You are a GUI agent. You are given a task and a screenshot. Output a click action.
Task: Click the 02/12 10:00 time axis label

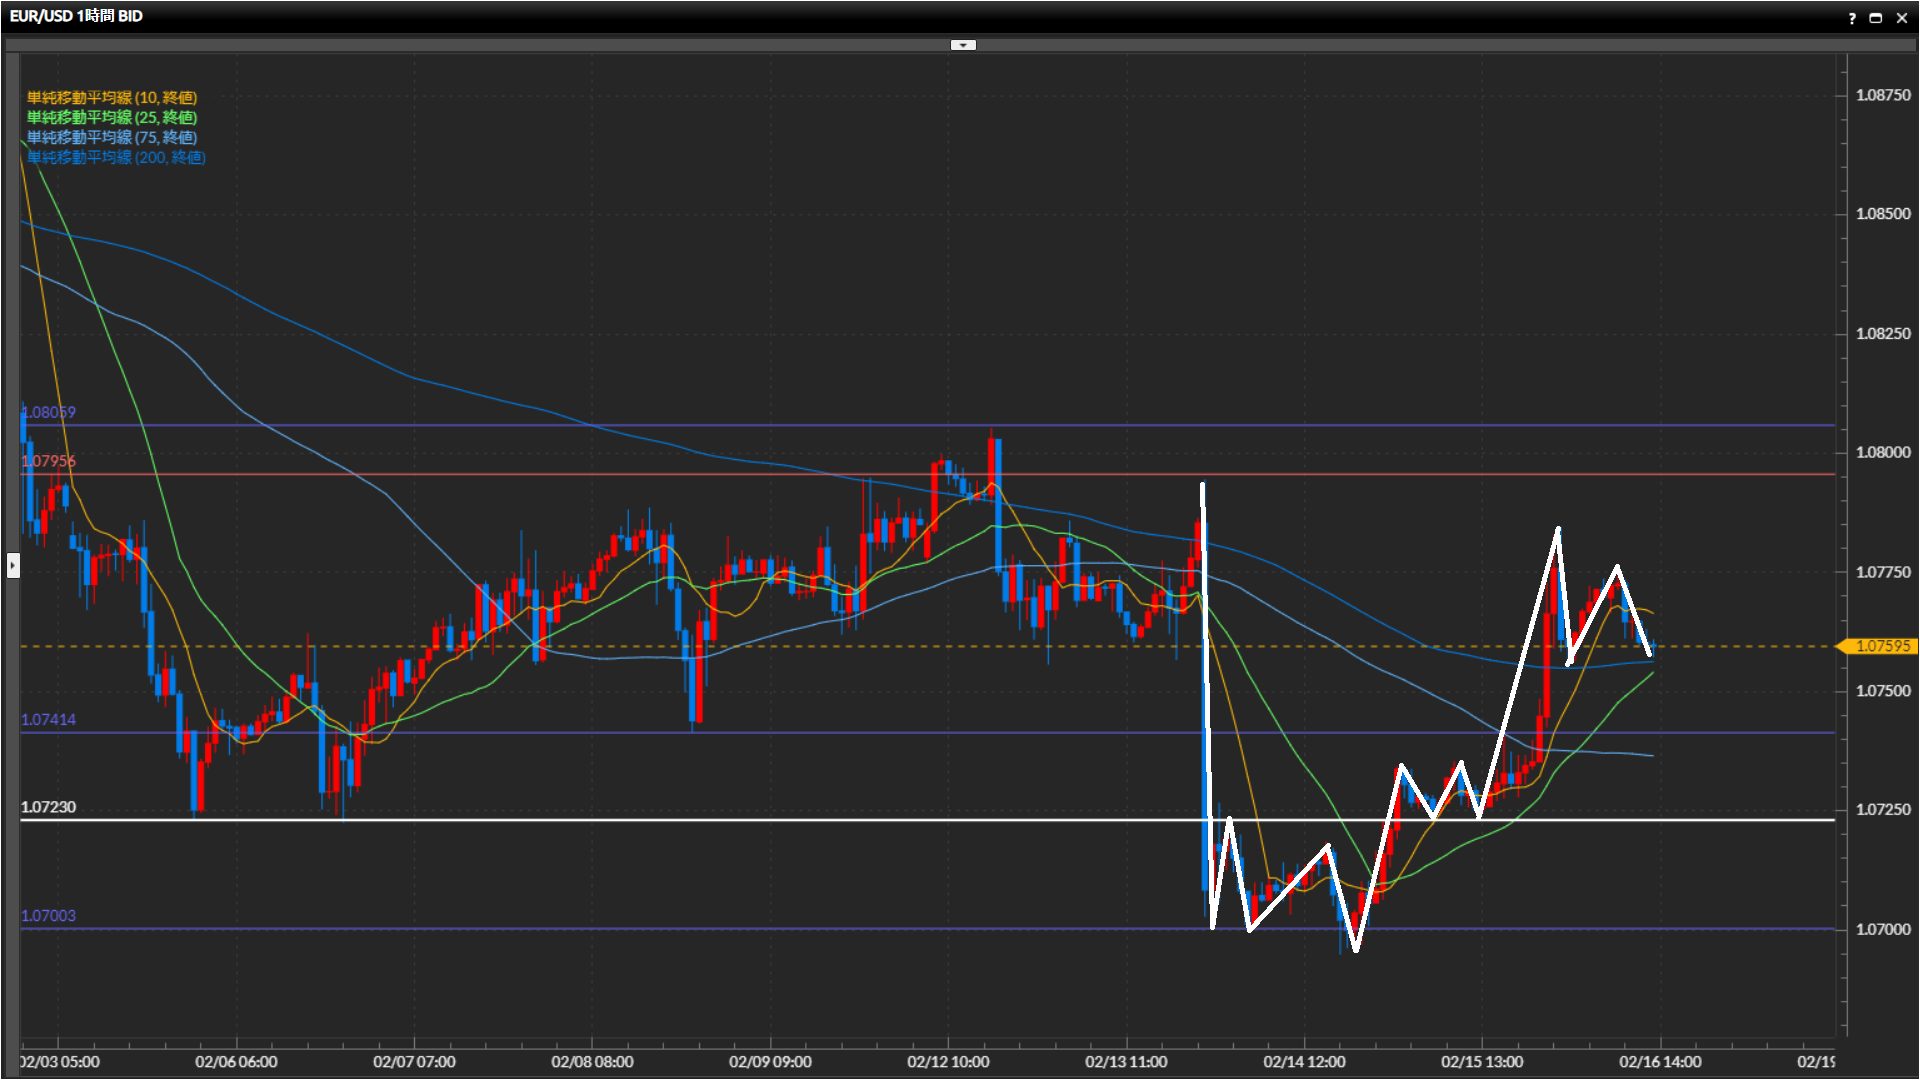947,1061
